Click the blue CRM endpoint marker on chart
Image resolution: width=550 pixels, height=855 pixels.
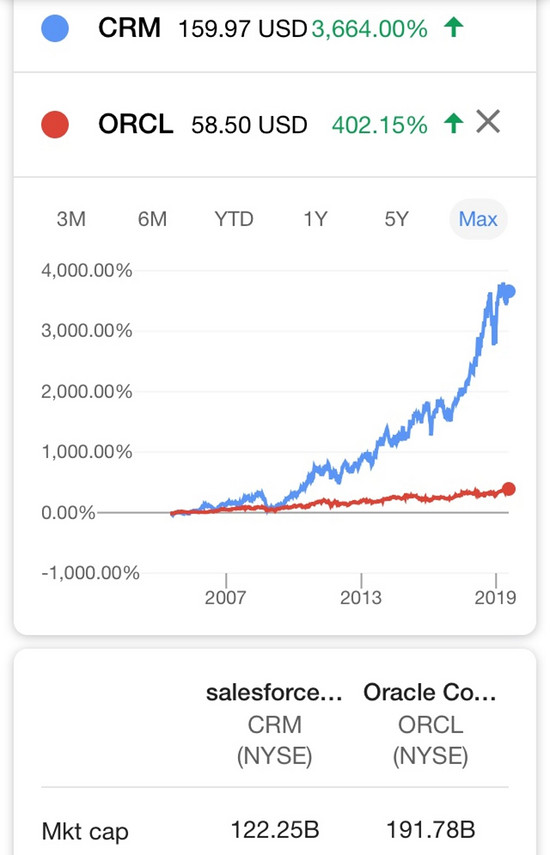pyautogui.click(x=509, y=292)
